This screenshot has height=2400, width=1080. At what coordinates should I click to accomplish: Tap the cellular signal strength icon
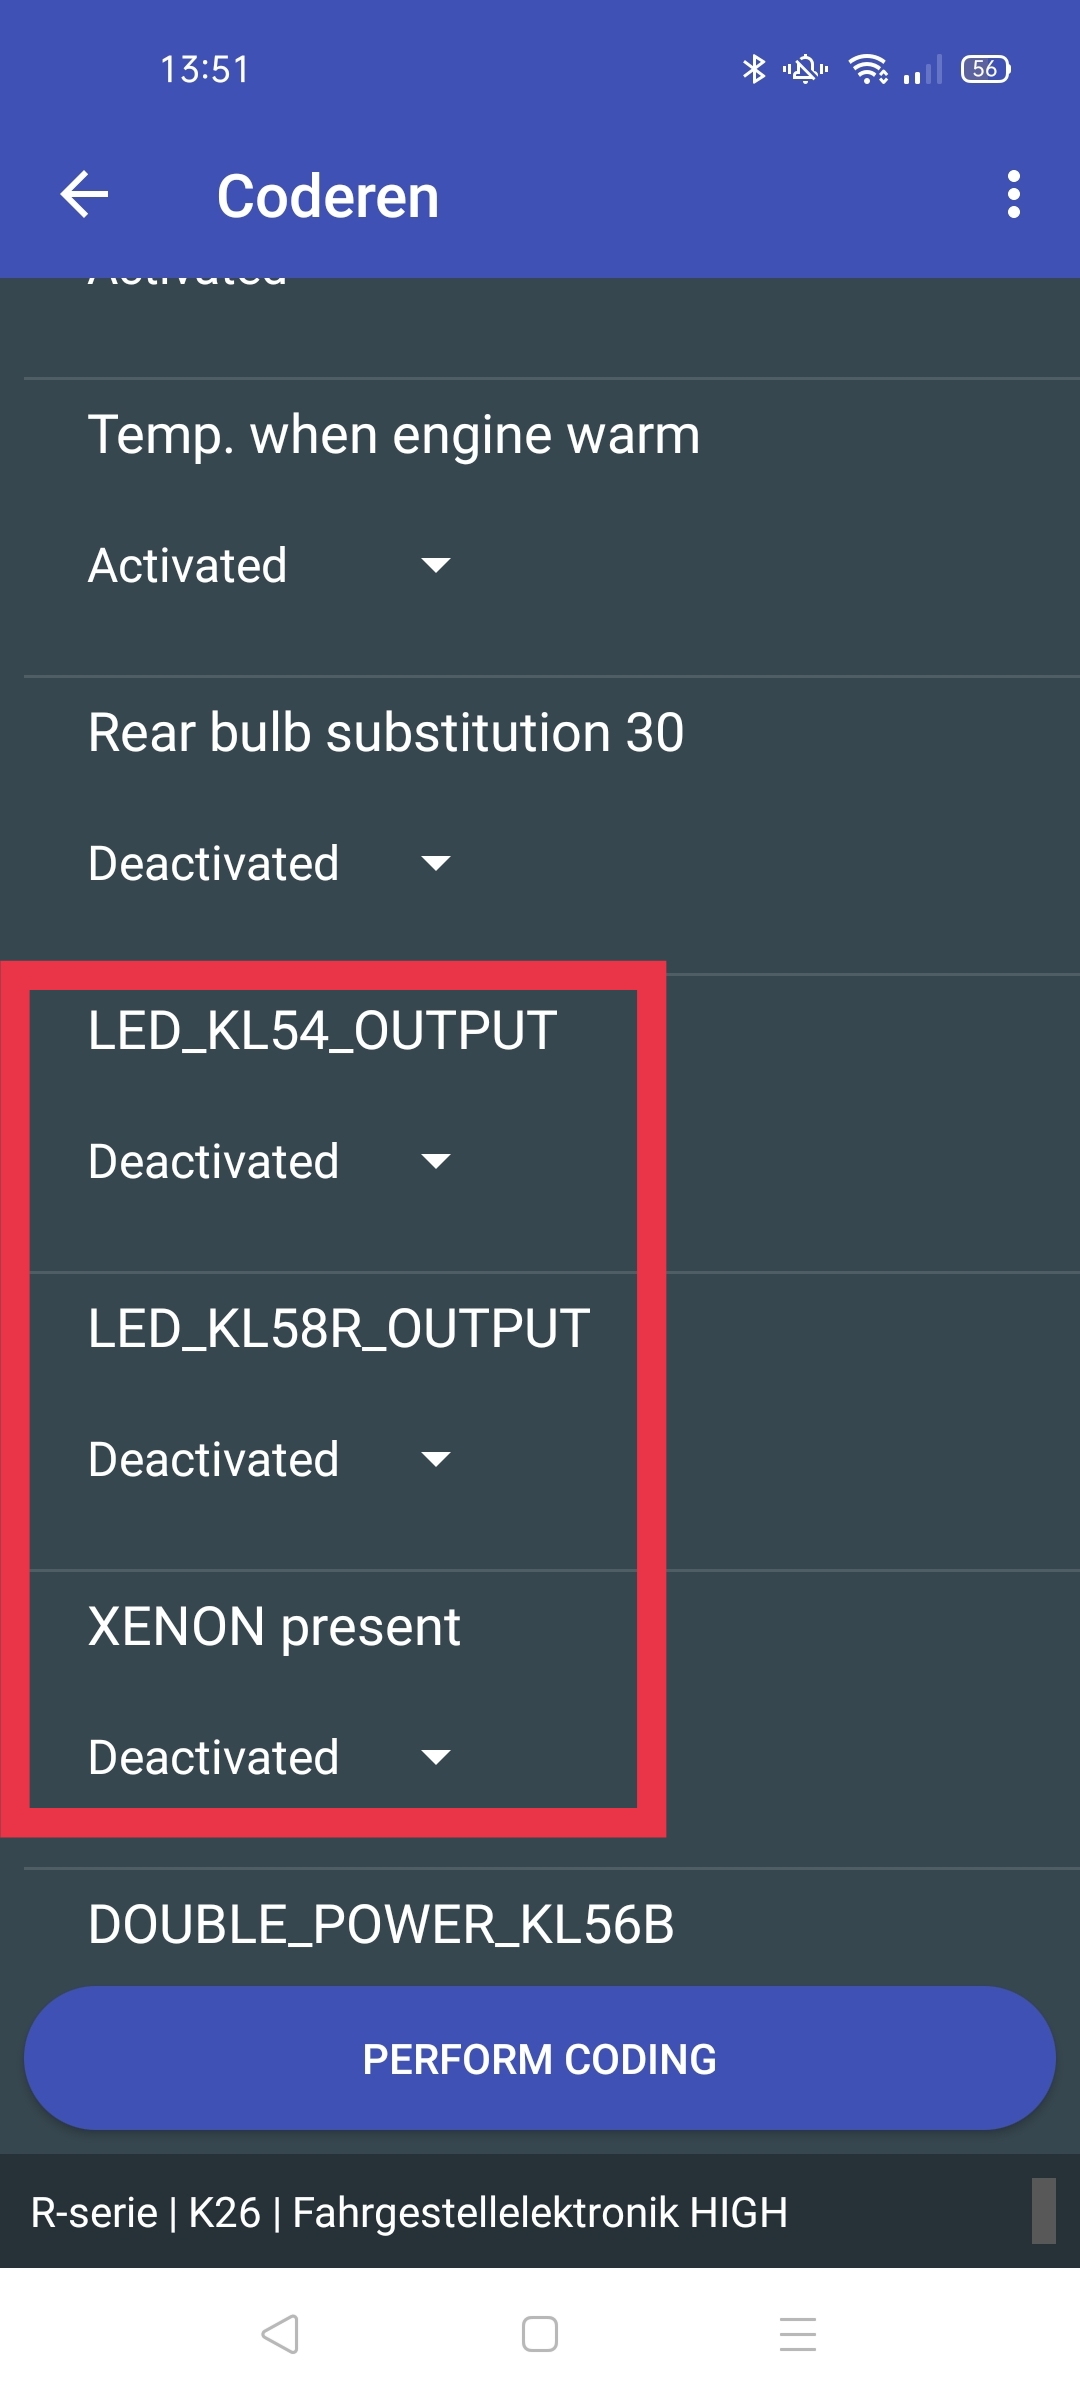tap(923, 71)
